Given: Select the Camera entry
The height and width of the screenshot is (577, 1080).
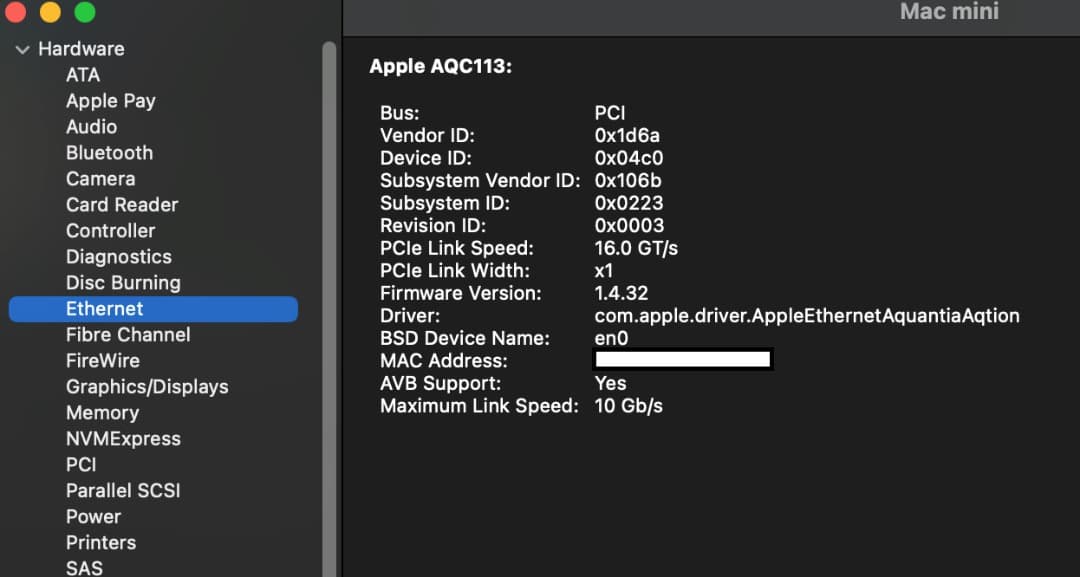Looking at the screenshot, I should coord(100,178).
